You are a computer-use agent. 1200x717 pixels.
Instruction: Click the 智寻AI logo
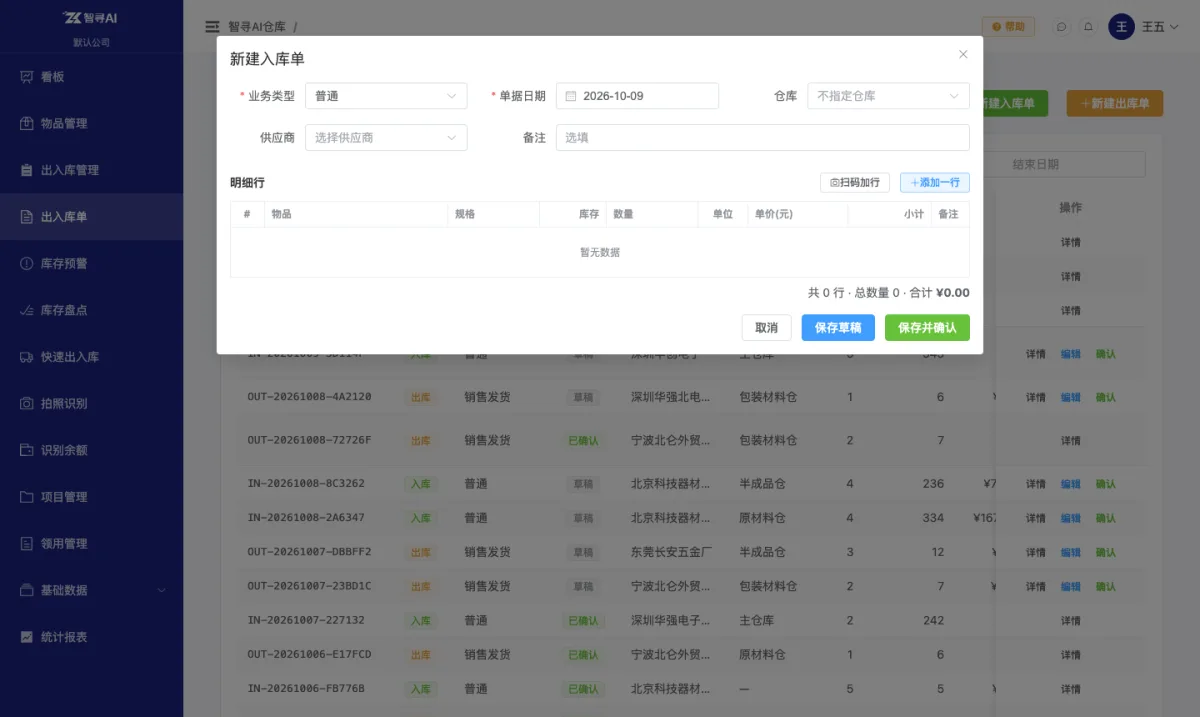pyautogui.click(x=91, y=18)
